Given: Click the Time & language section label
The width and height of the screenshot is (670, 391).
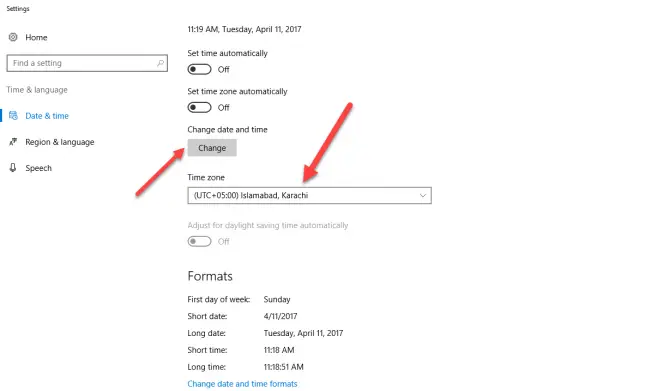Looking at the screenshot, I should [x=37, y=90].
